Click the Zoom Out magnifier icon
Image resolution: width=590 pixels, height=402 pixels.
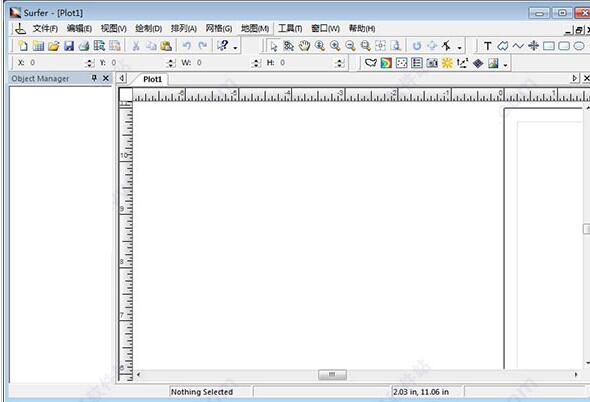350,46
